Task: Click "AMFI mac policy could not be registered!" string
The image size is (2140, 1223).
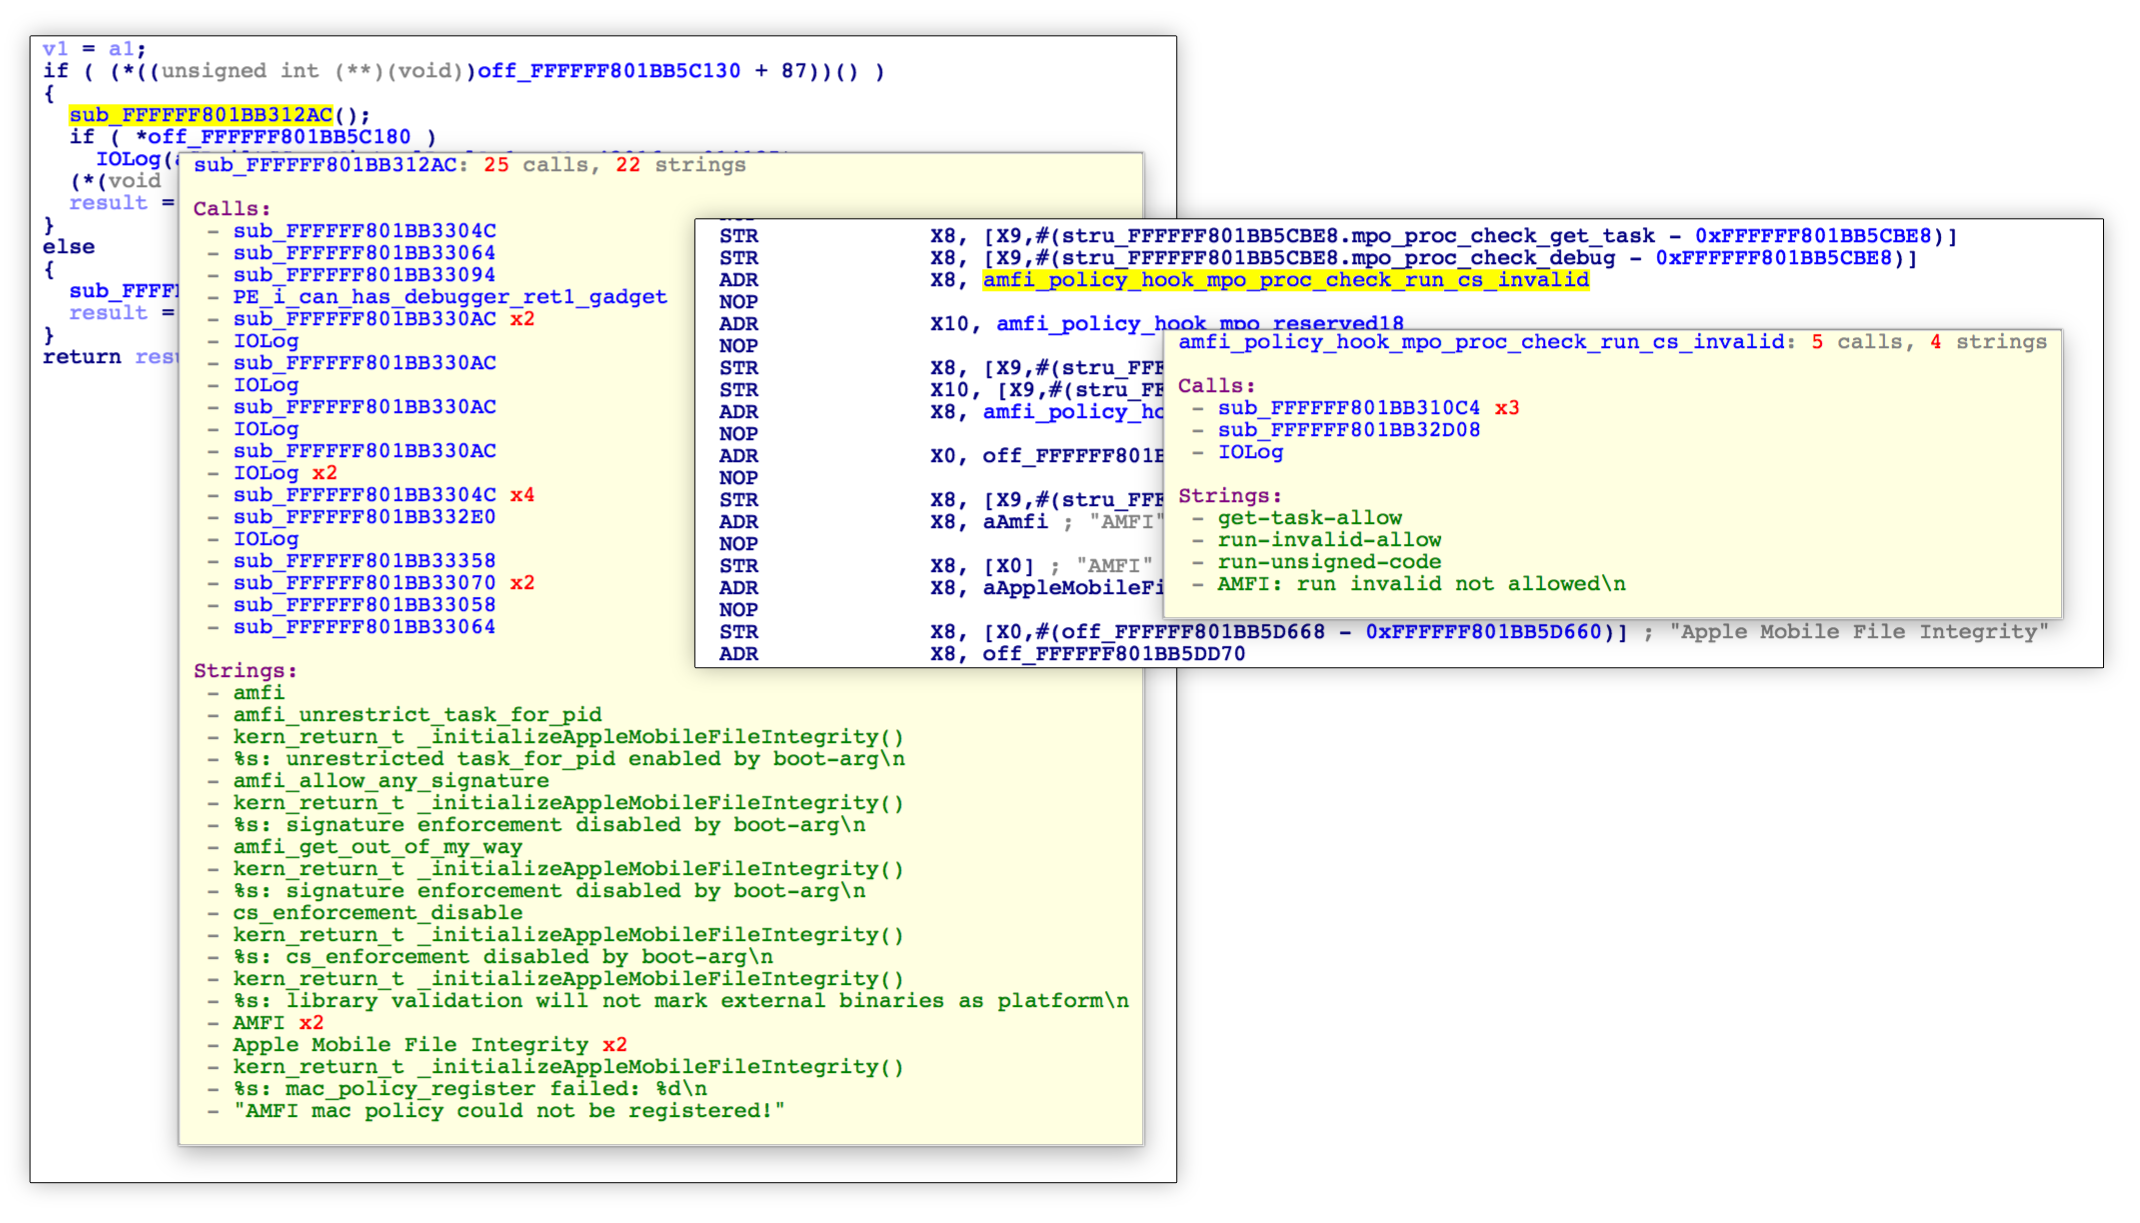Action: tap(509, 1111)
